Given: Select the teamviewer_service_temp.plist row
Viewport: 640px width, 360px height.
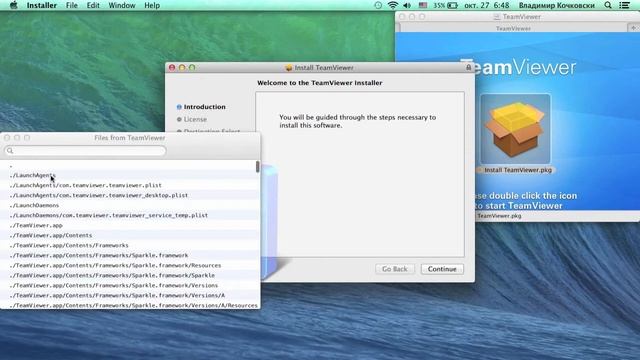Looking at the screenshot, I should 130,215.
